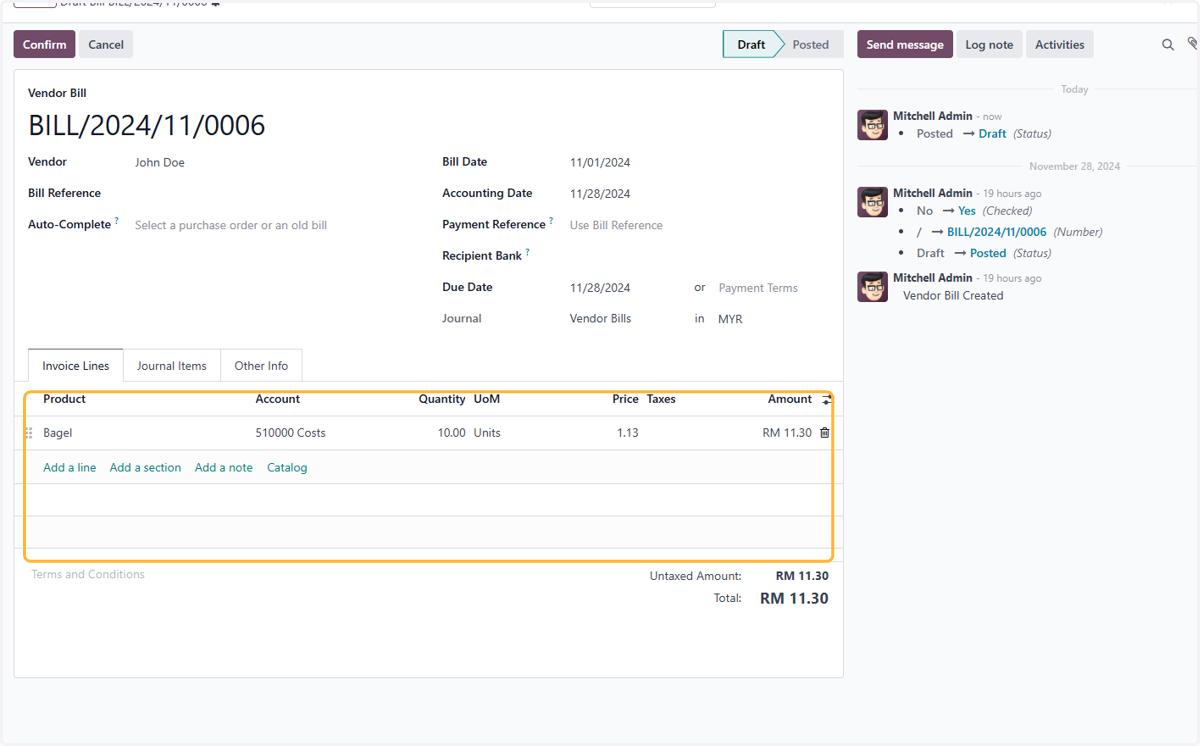The image size is (1200, 746).
Task: Grab the drag handle of the Bagel row
Action: coord(29,433)
